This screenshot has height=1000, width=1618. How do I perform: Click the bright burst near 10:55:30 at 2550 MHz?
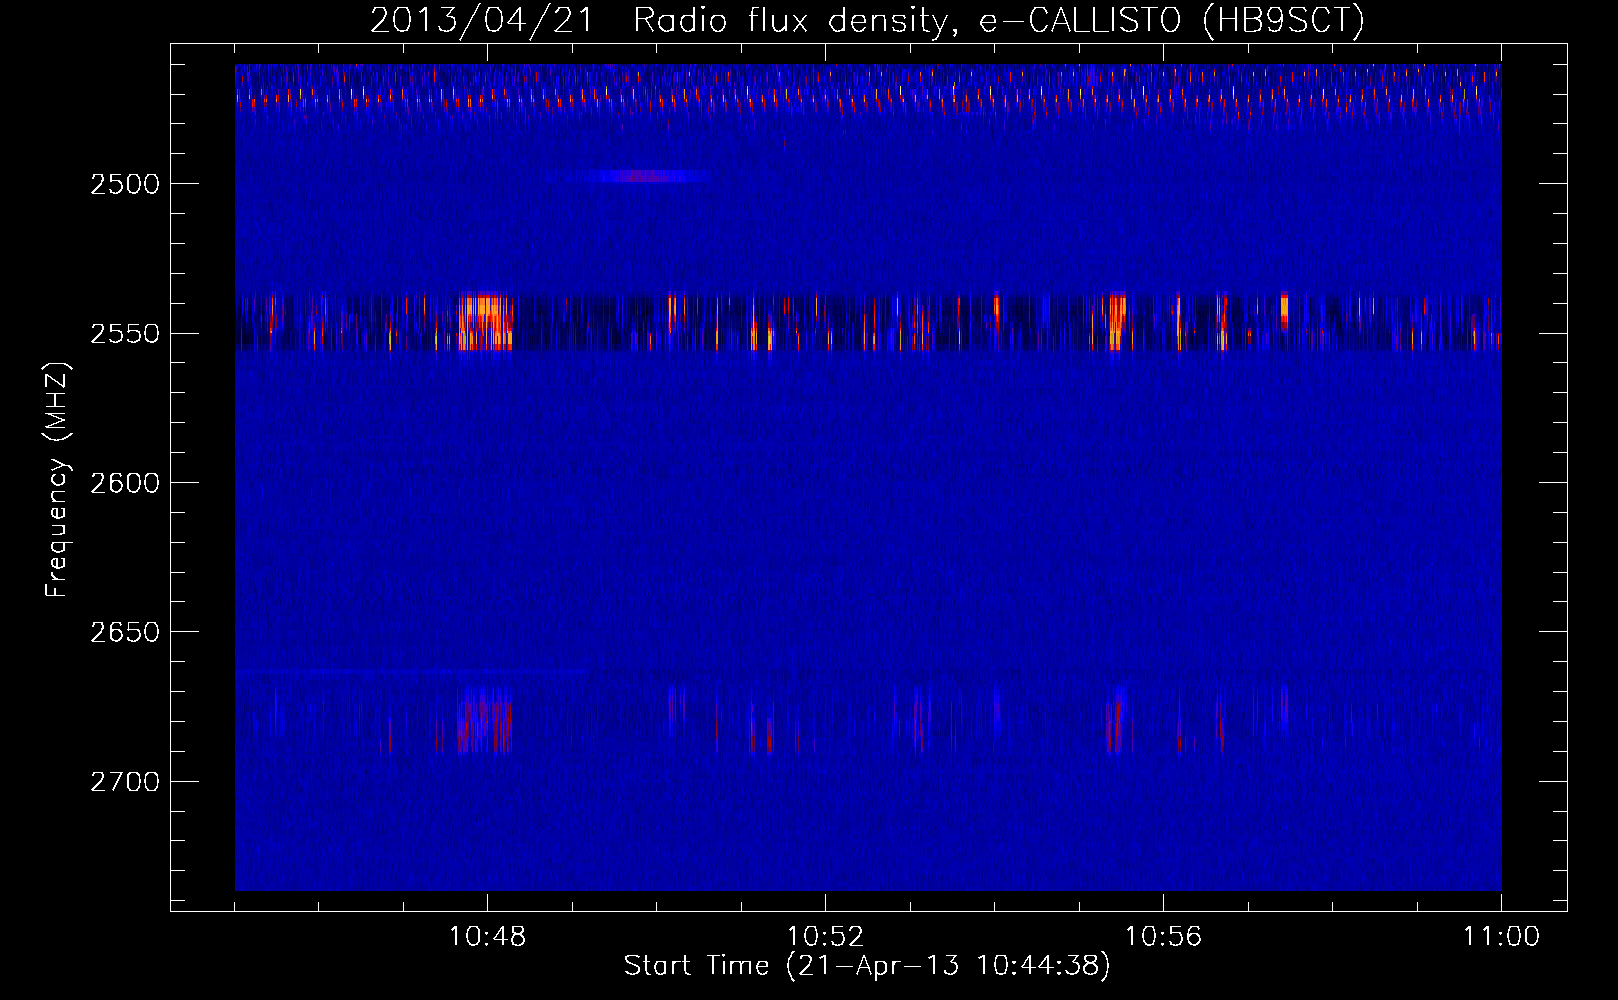click(x=1117, y=322)
